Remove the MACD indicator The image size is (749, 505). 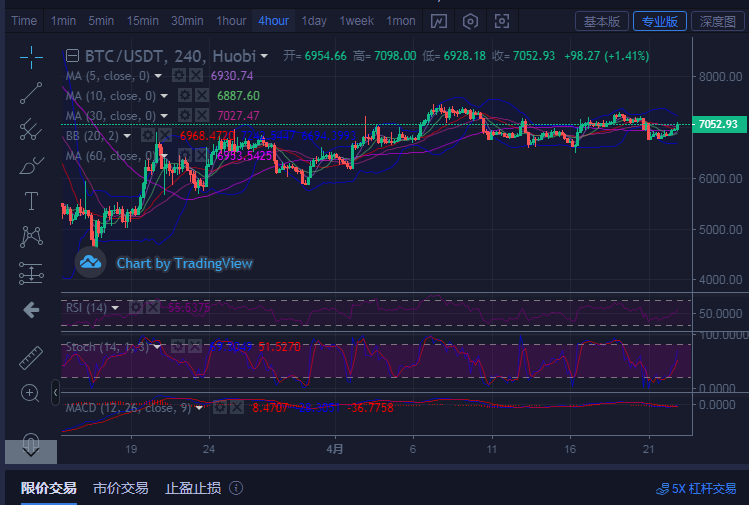point(237,408)
